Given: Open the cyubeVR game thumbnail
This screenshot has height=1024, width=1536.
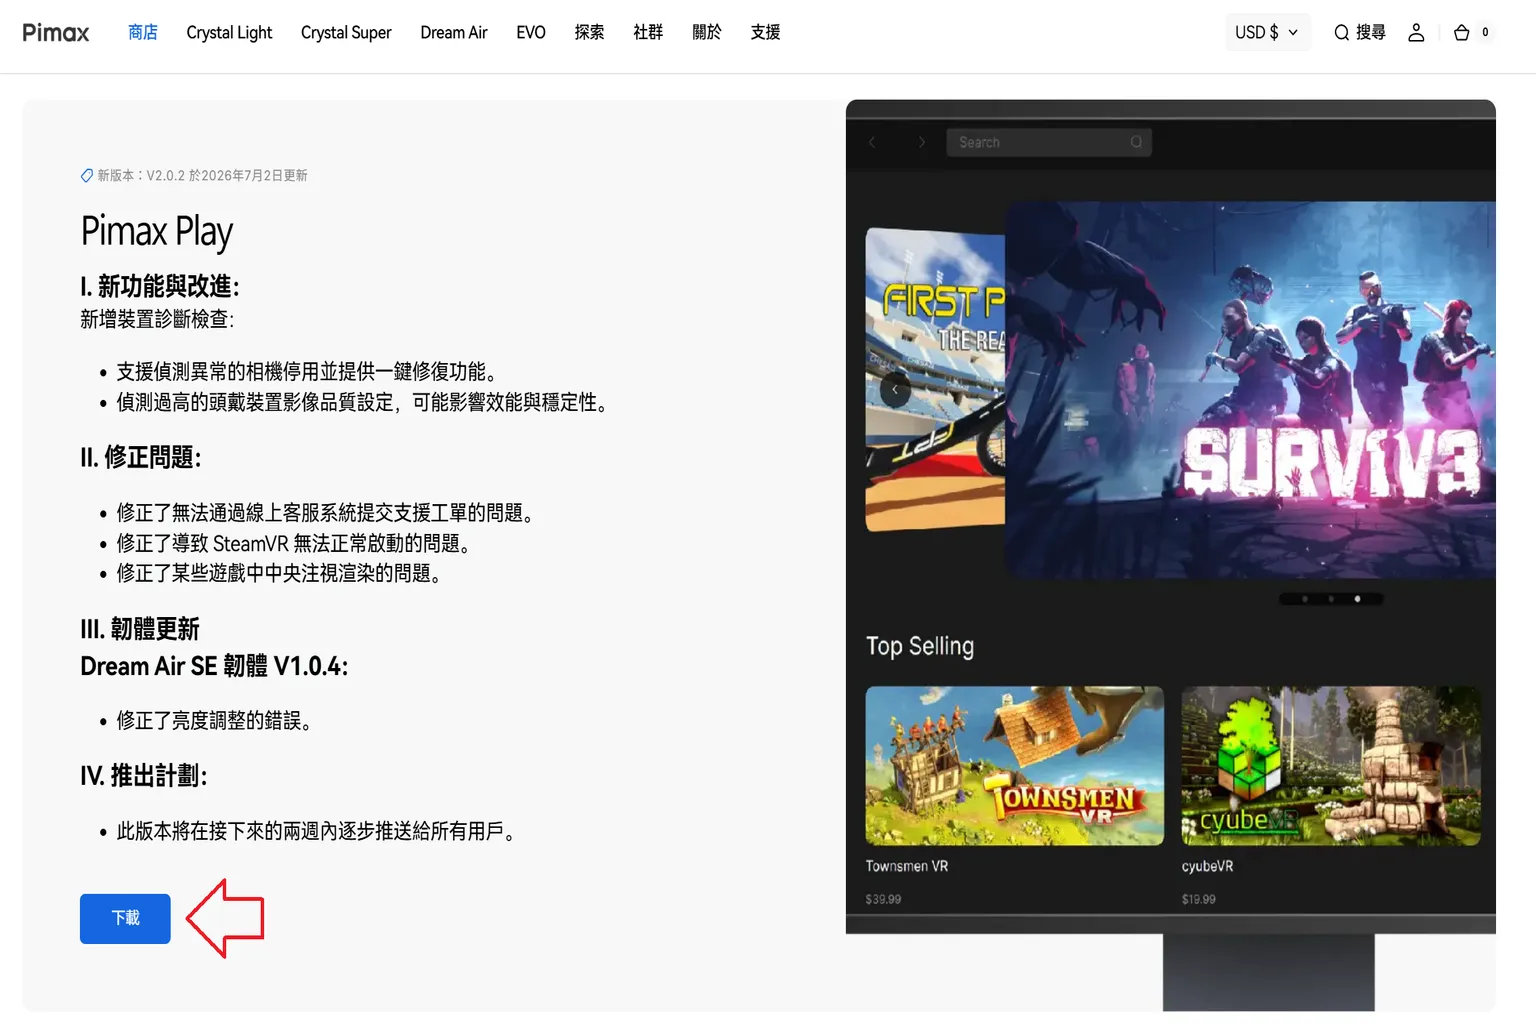Looking at the screenshot, I should (x=1330, y=765).
